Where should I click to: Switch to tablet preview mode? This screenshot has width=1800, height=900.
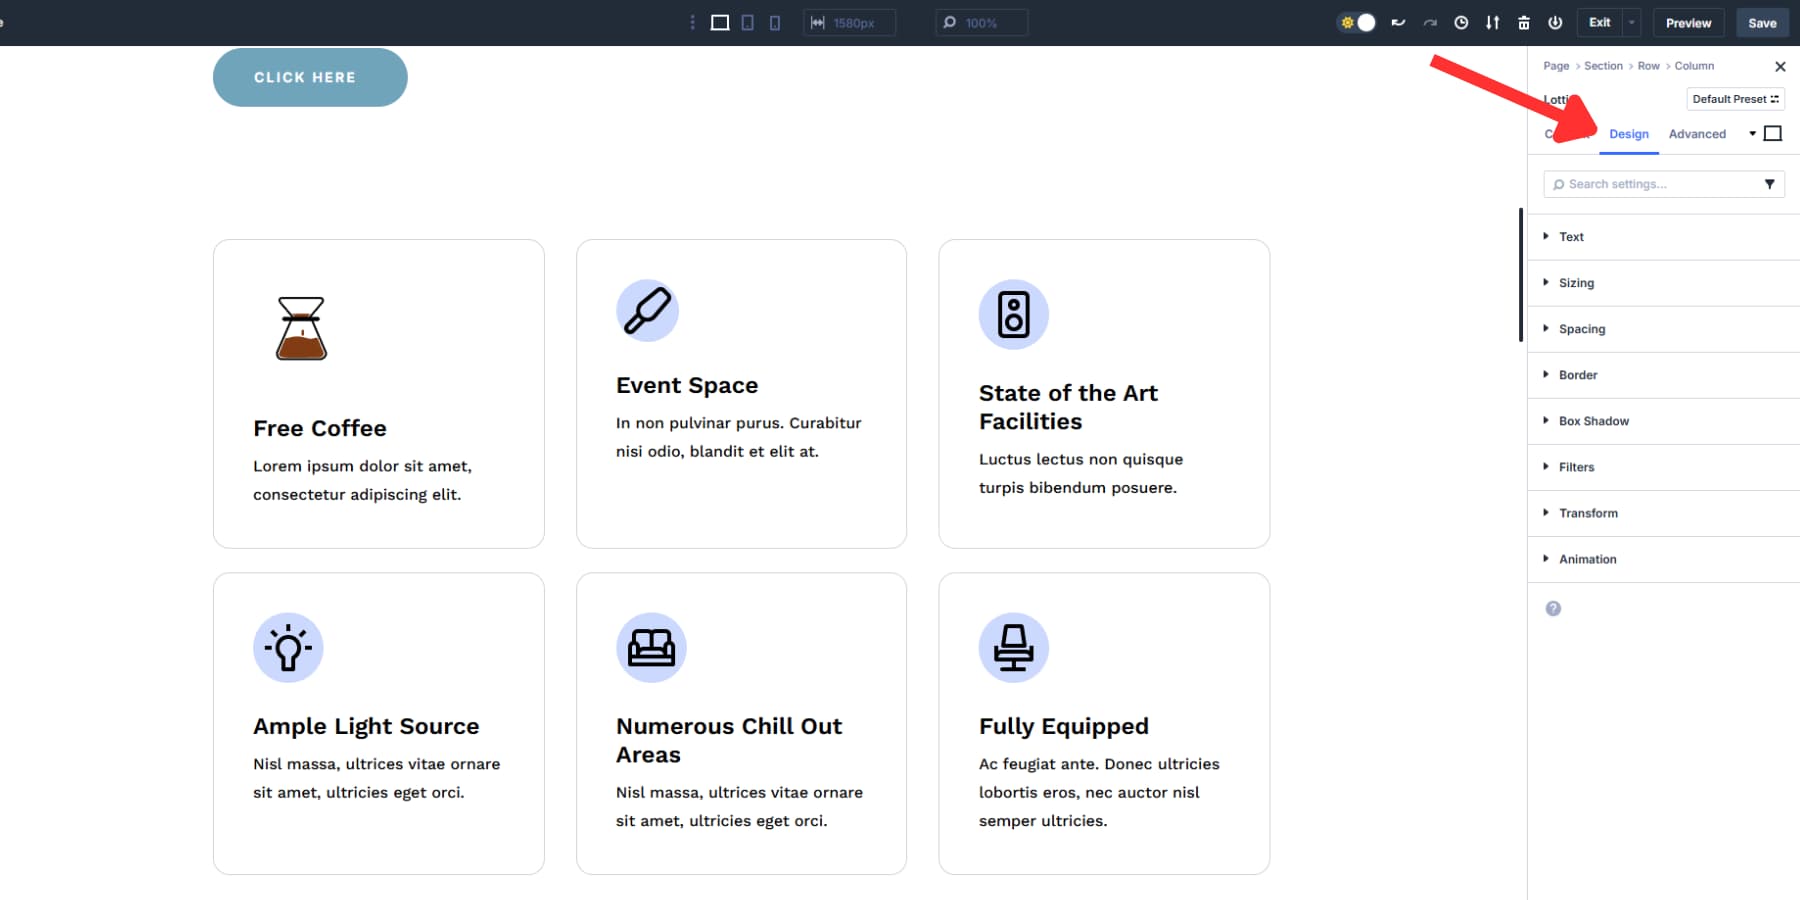746,22
